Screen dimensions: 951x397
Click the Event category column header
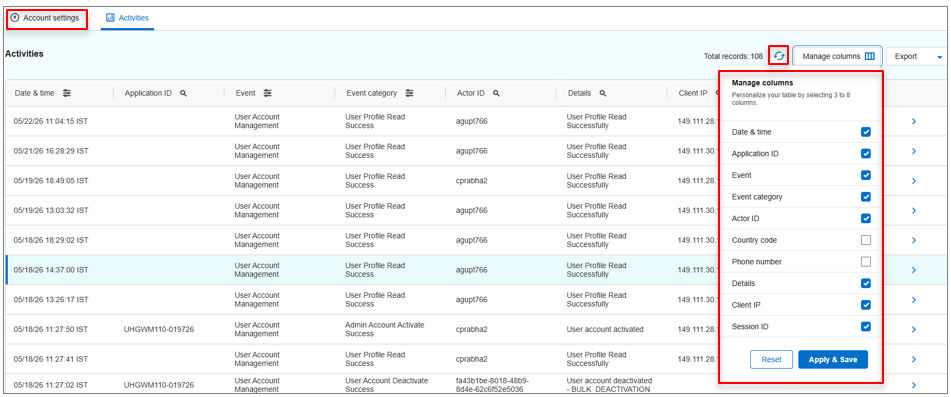tap(371, 93)
